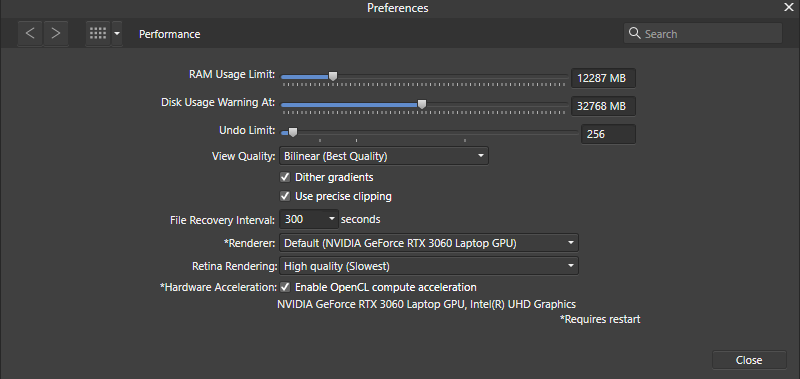Click the Disk Usage Warning At label
The image size is (800, 379).
pyautogui.click(x=218, y=102)
